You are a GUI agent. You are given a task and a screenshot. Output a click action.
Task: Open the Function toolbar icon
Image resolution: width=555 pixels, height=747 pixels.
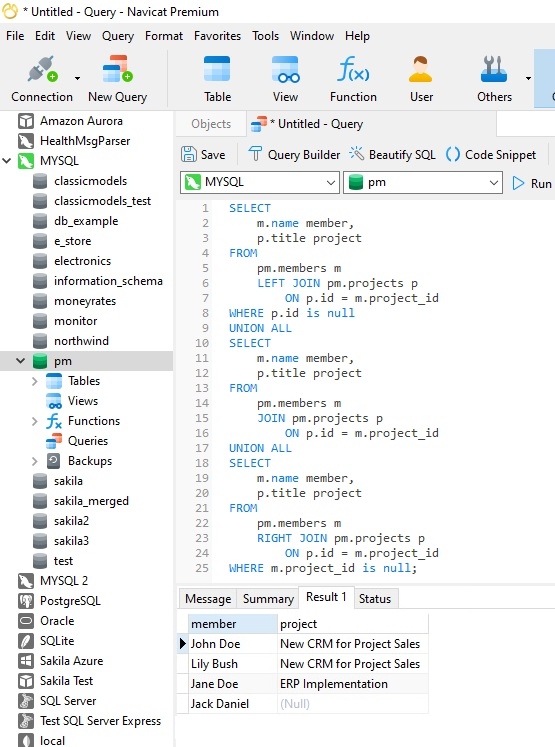353,70
